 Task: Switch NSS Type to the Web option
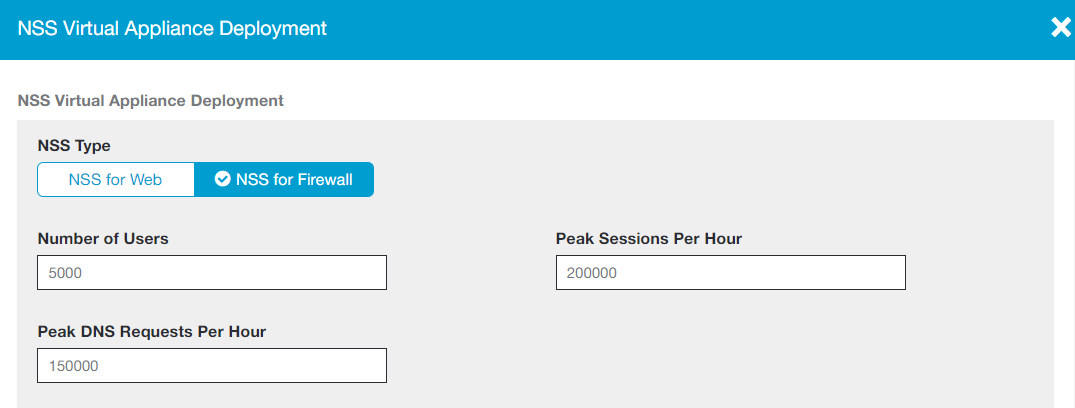(x=115, y=180)
